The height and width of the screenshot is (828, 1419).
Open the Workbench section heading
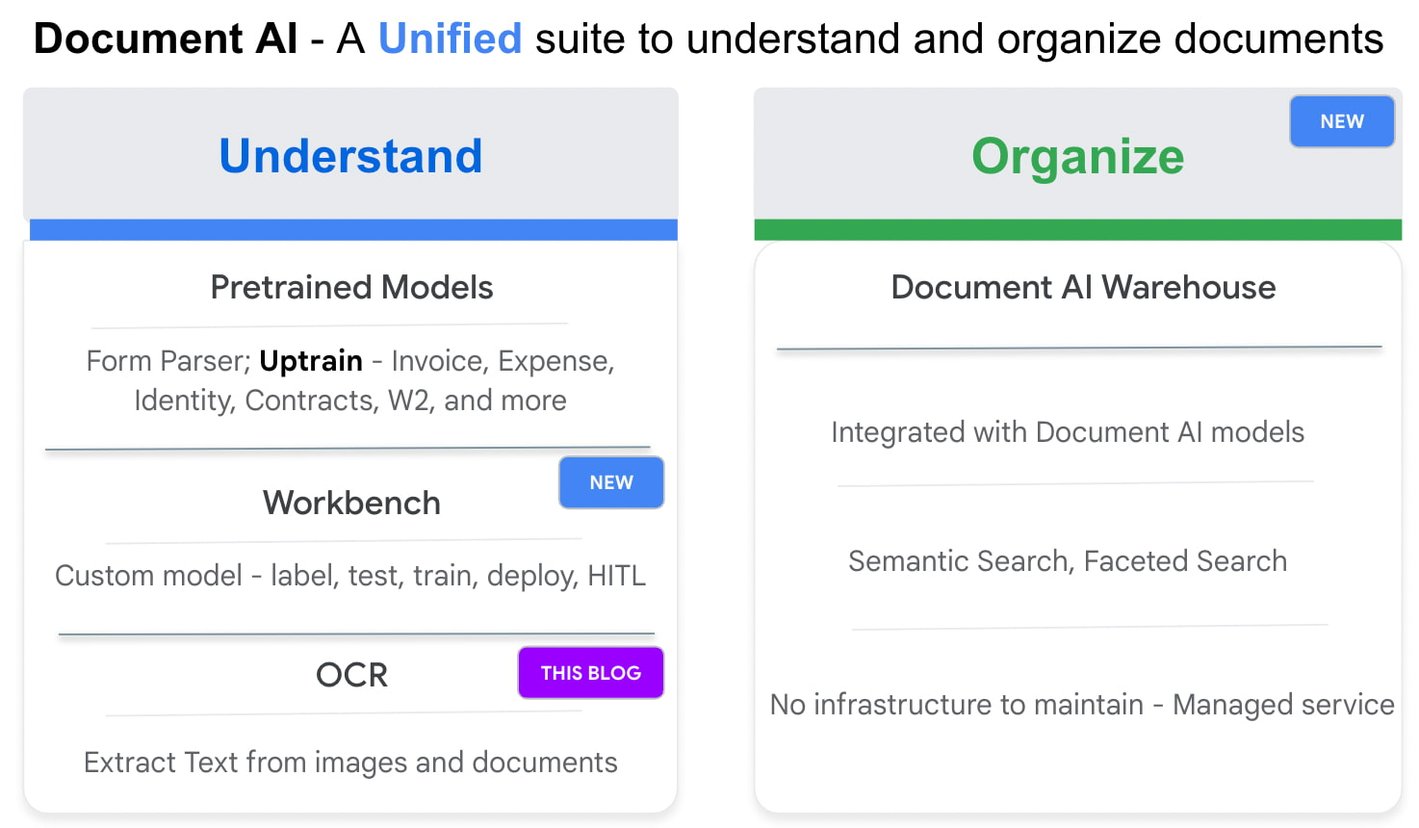351,502
